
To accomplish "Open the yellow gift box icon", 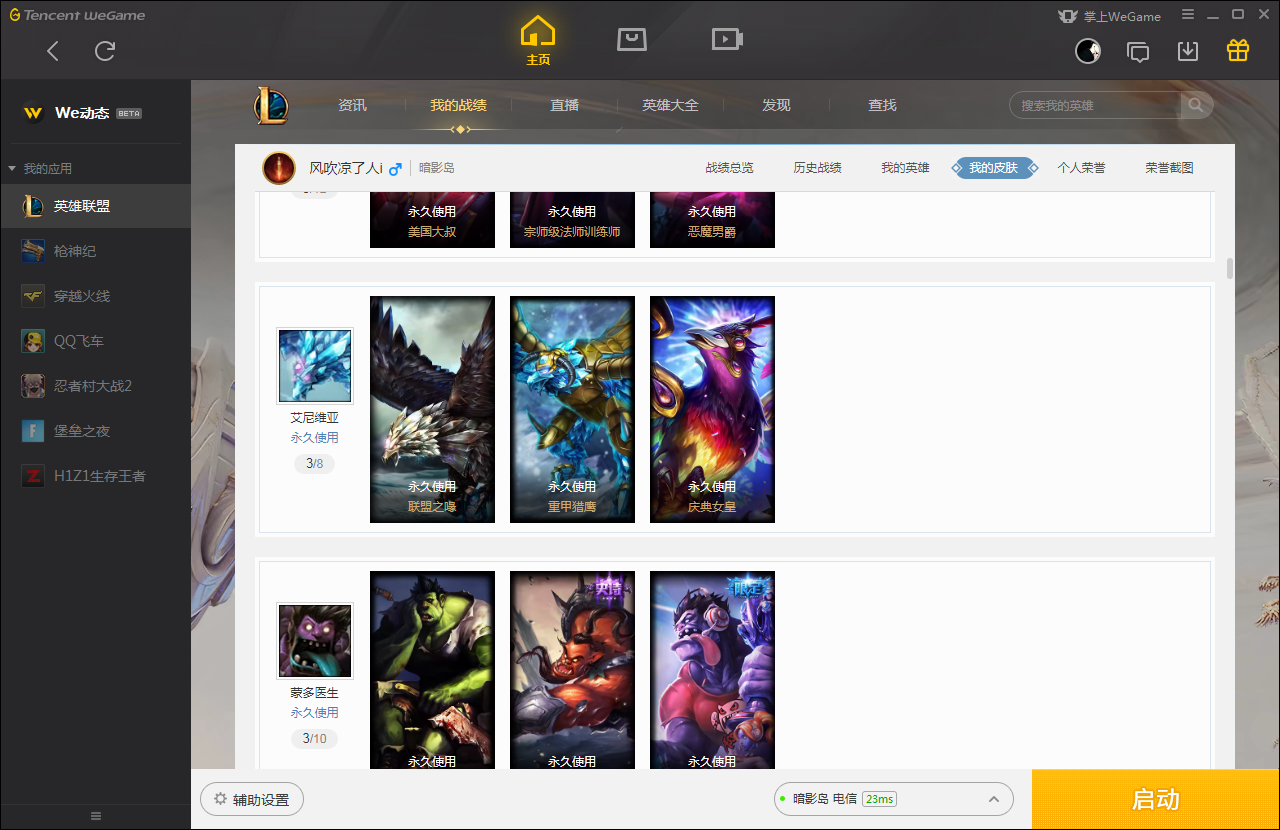I will [1238, 50].
